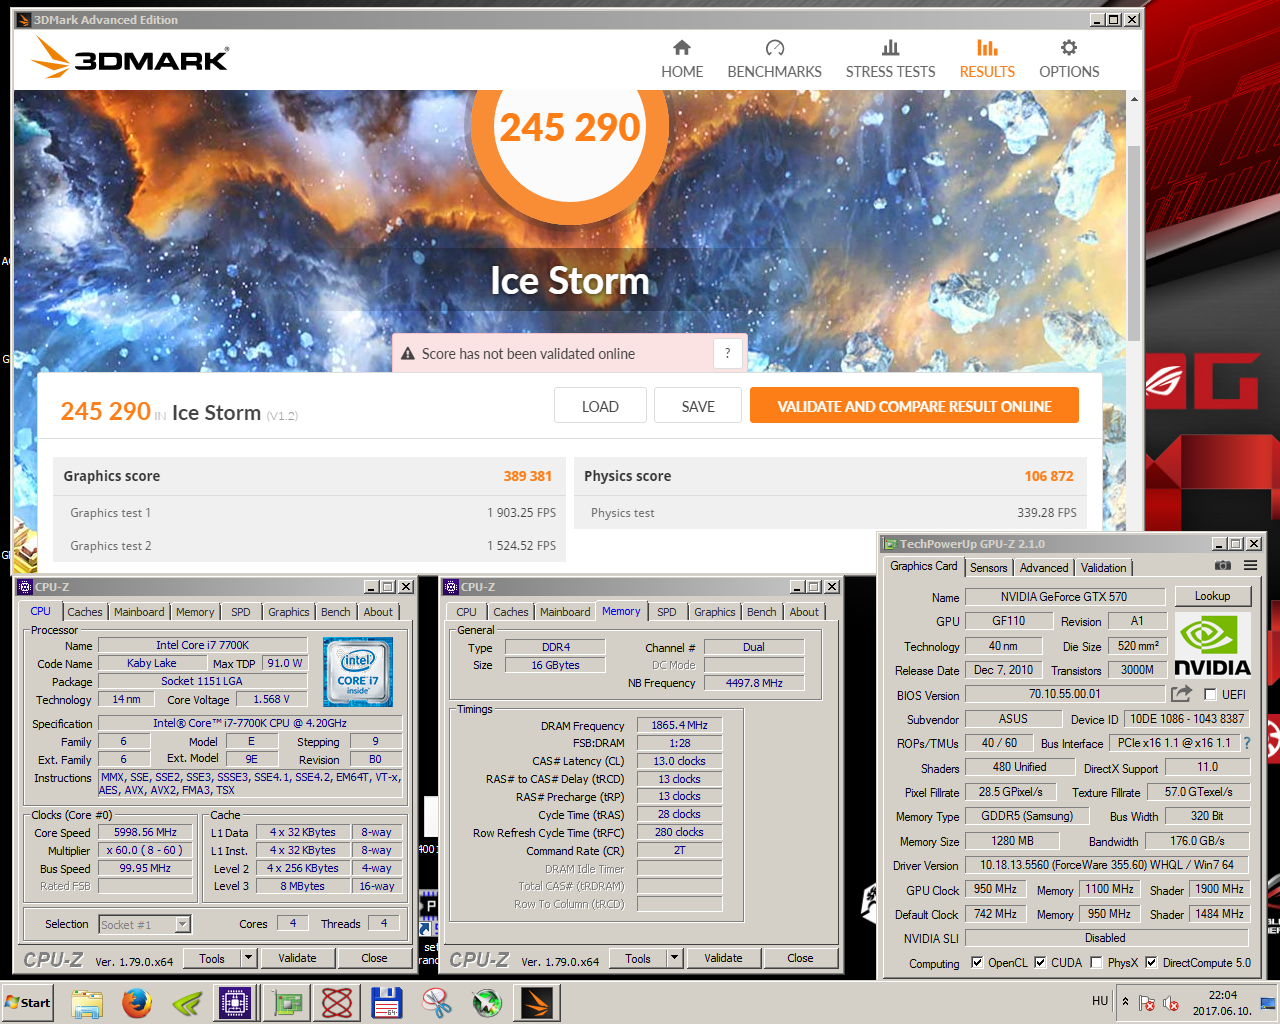Image resolution: width=1280 pixels, height=1024 pixels.
Task: Switch to 3DMark taskbar icon
Action: click(536, 1002)
